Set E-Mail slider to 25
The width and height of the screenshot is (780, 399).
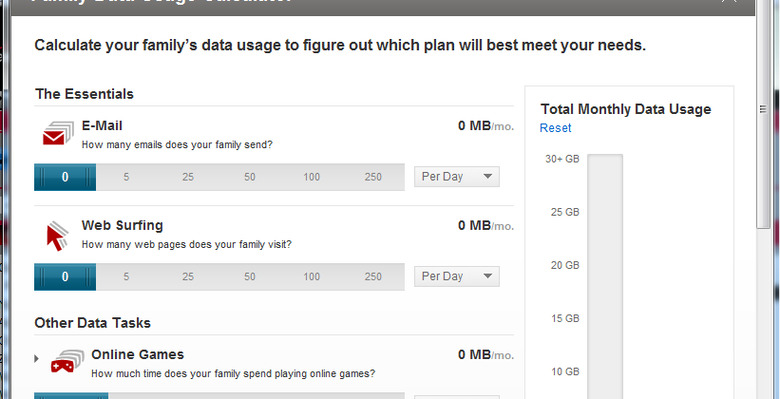pyautogui.click(x=188, y=177)
